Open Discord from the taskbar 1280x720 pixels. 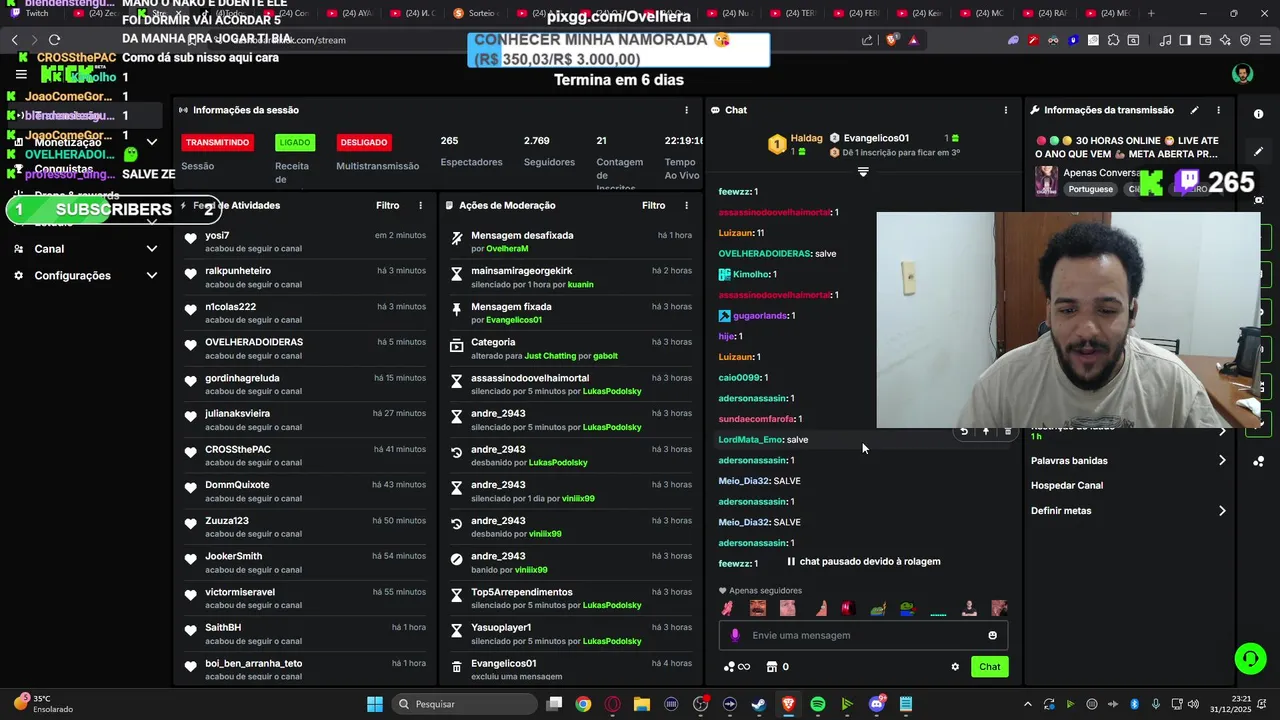877,704
